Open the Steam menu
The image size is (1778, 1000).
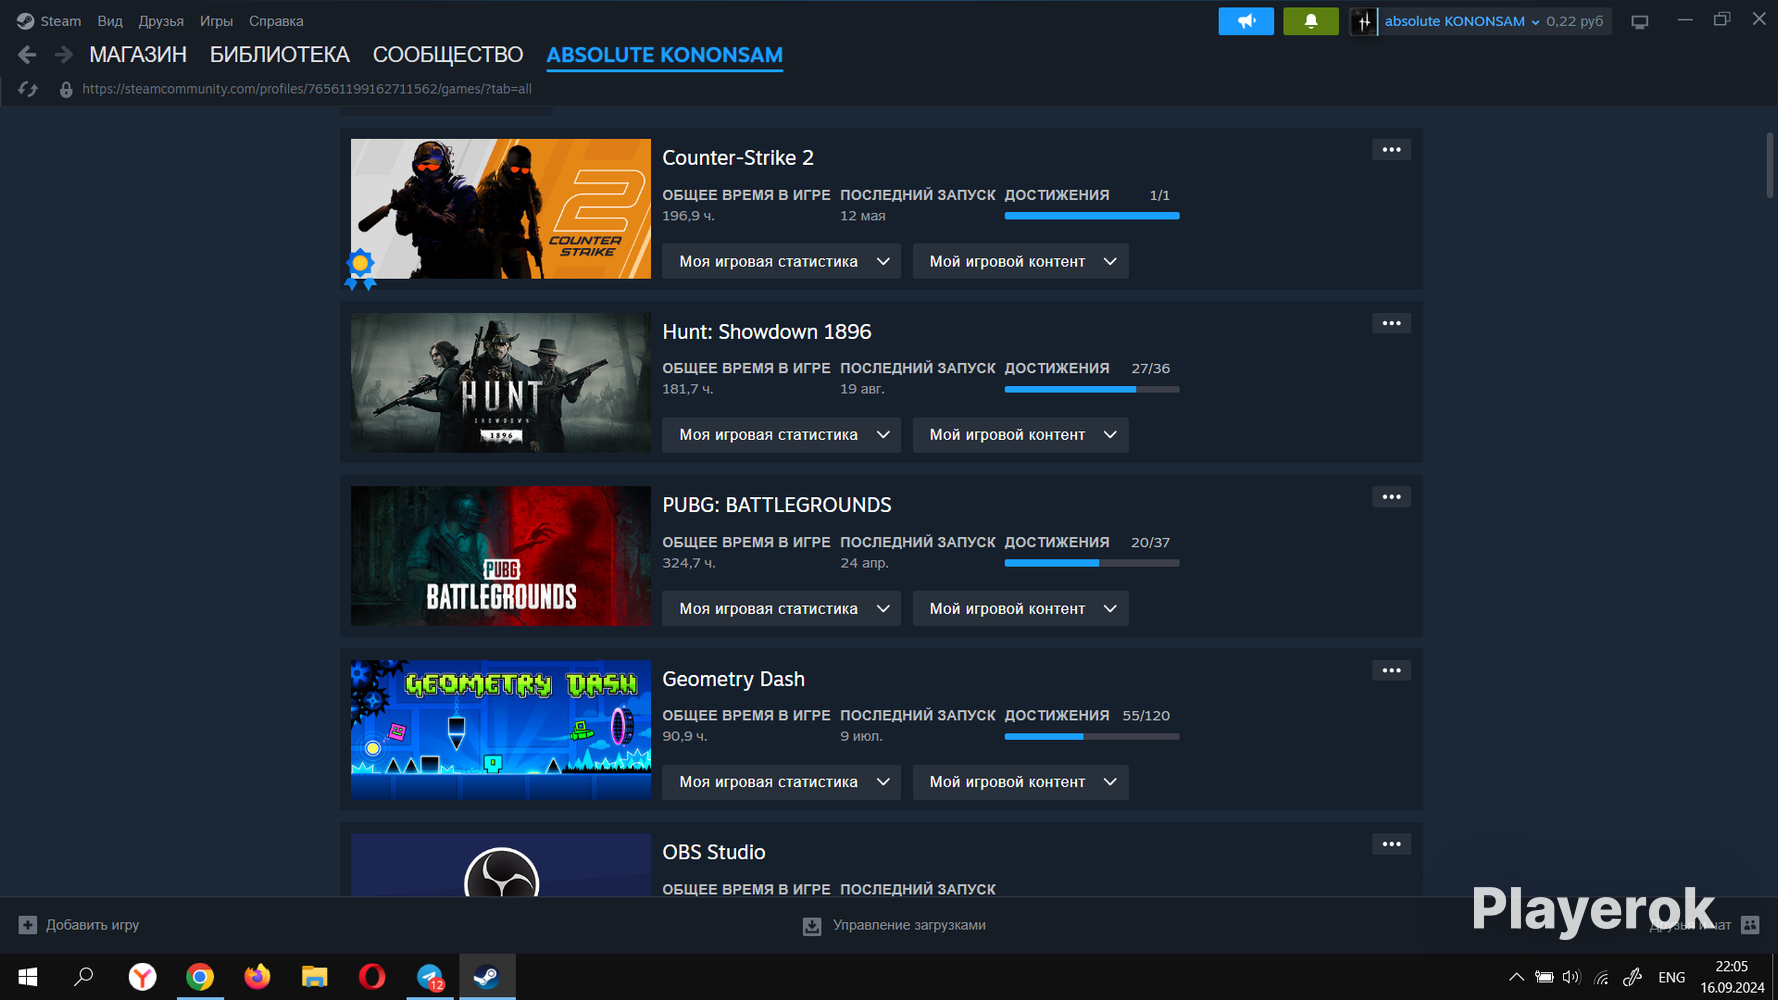point(61,21)
